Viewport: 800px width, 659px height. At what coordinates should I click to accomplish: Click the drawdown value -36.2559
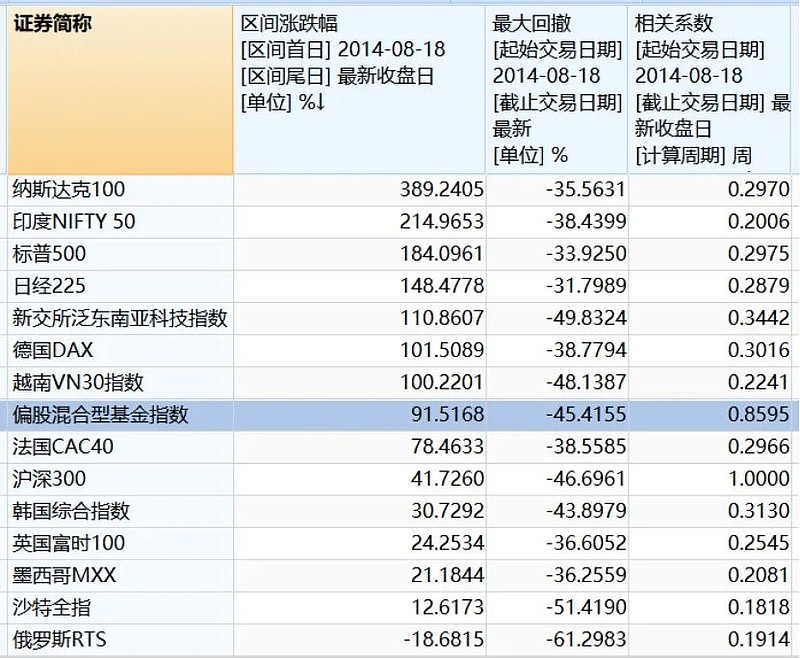(586, 575)
